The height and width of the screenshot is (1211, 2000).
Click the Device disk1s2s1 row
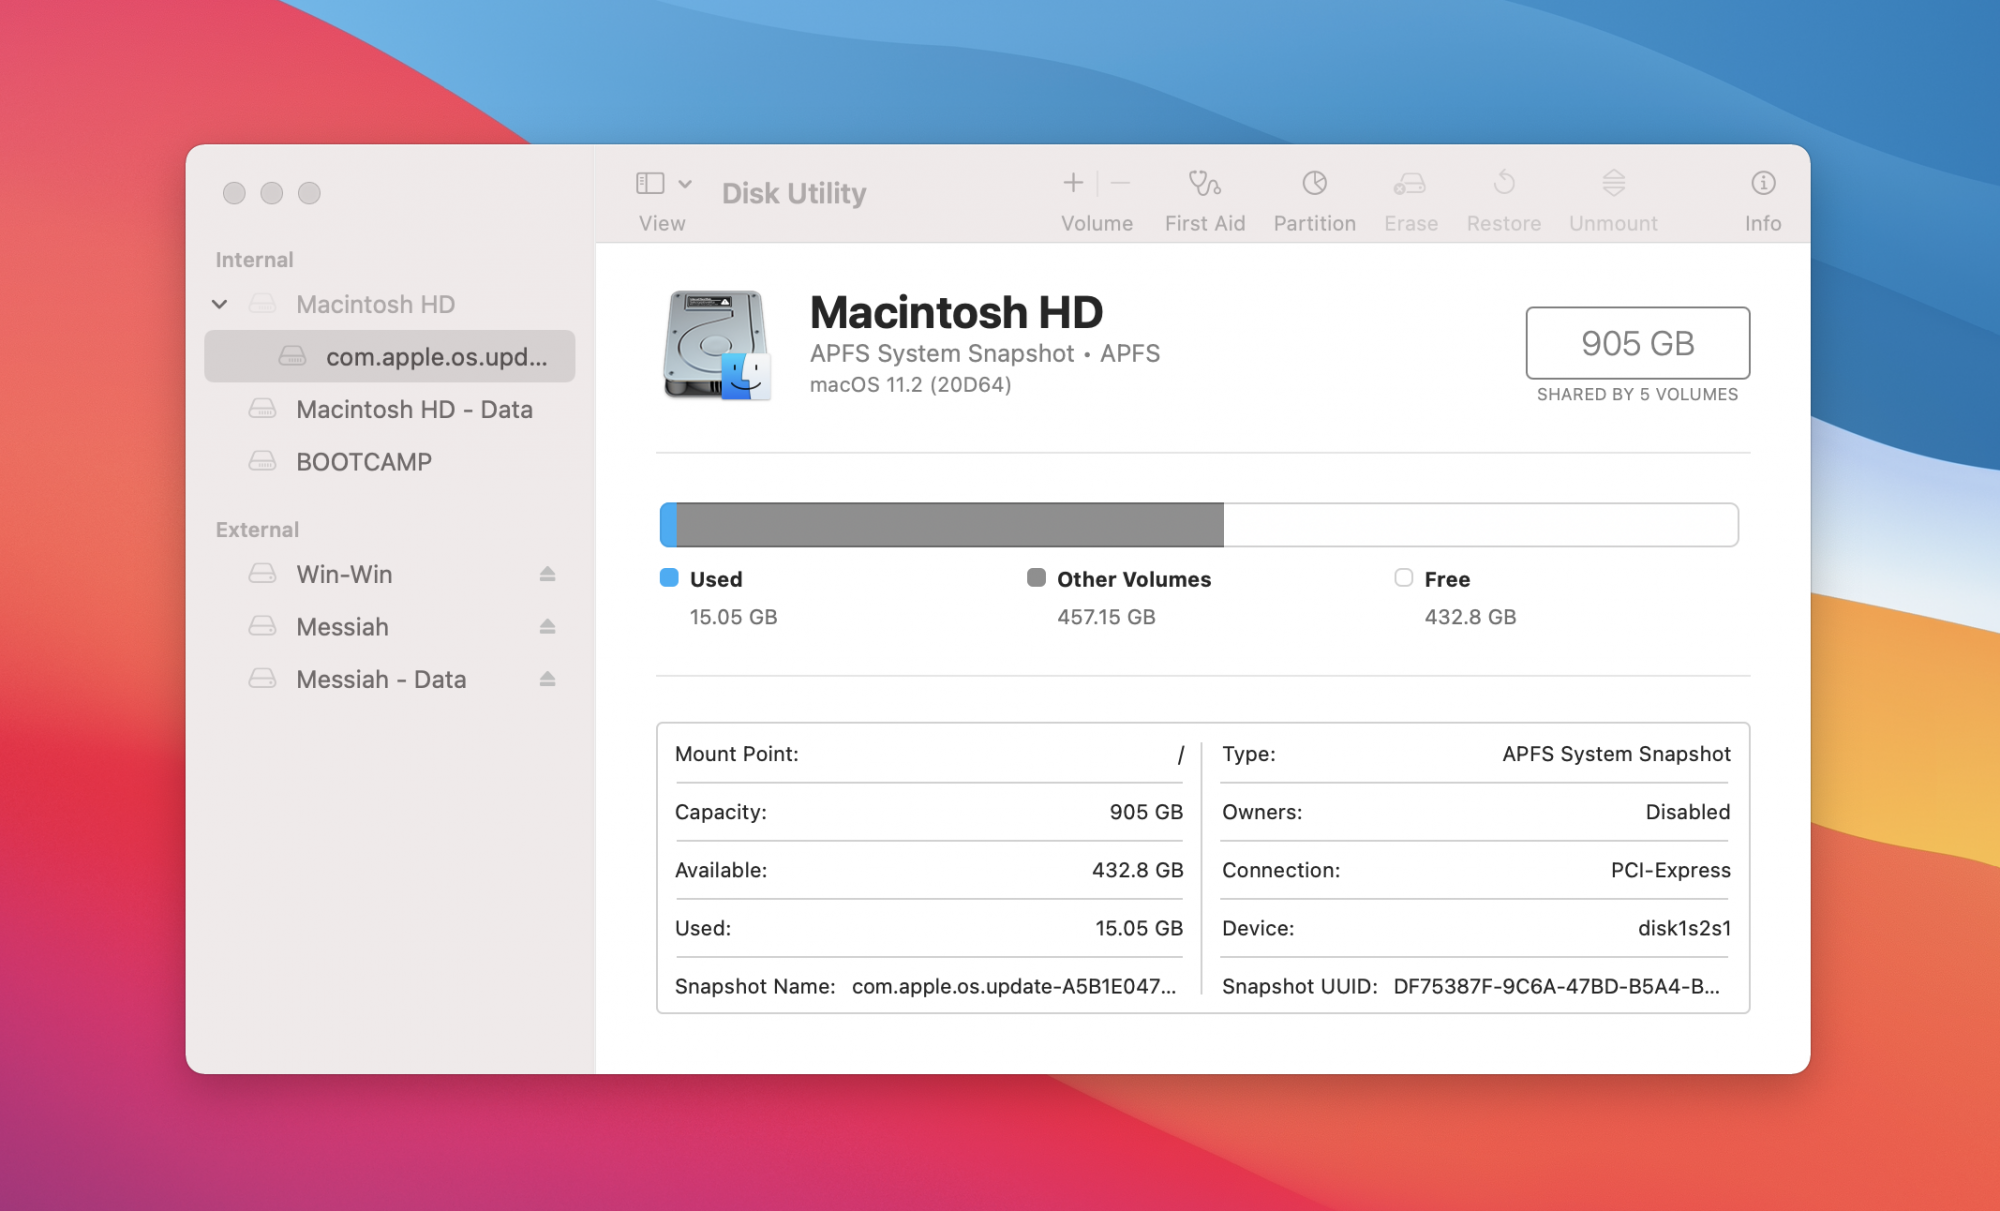(1476, 928)
